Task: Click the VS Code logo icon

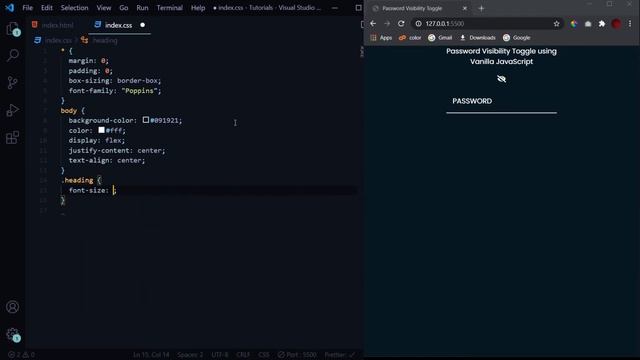Action: tap(9, 8)
